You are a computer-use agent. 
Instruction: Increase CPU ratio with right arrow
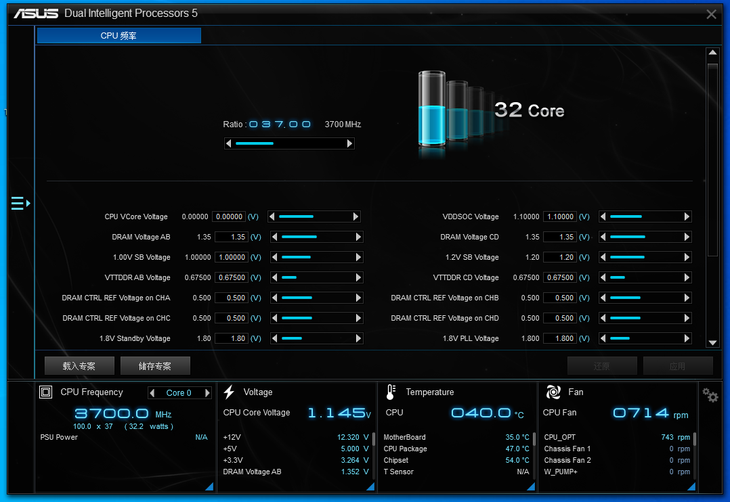tap(350, 143)
